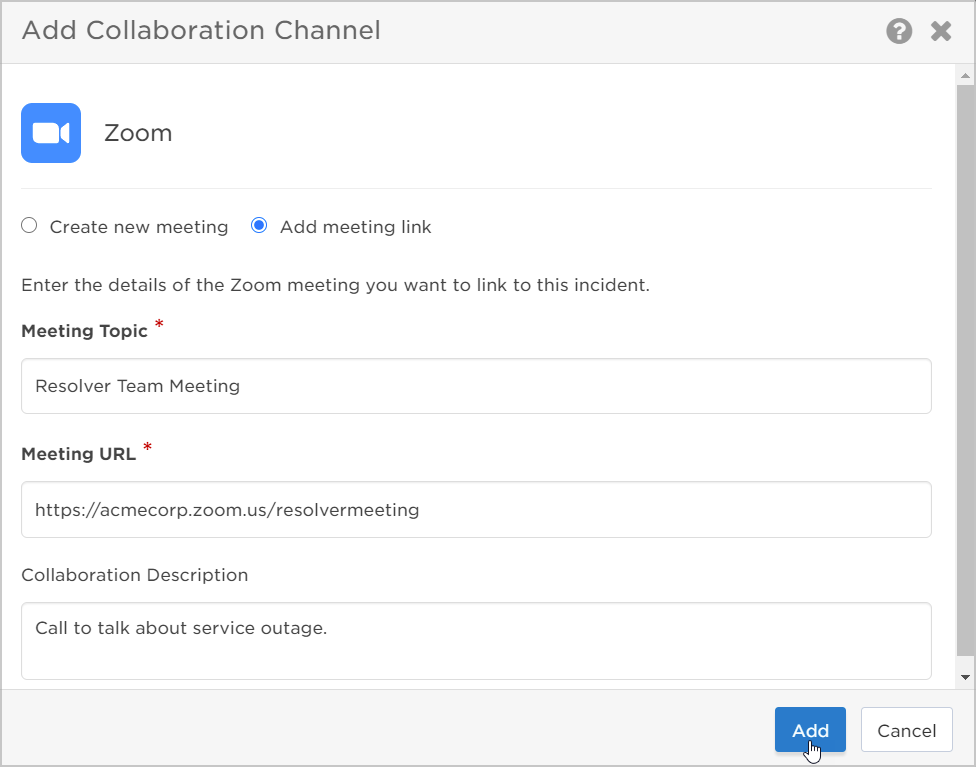This screenshot has height=767, width=976.
Task: Click the Zoom heading text
Action: [138, 133]
